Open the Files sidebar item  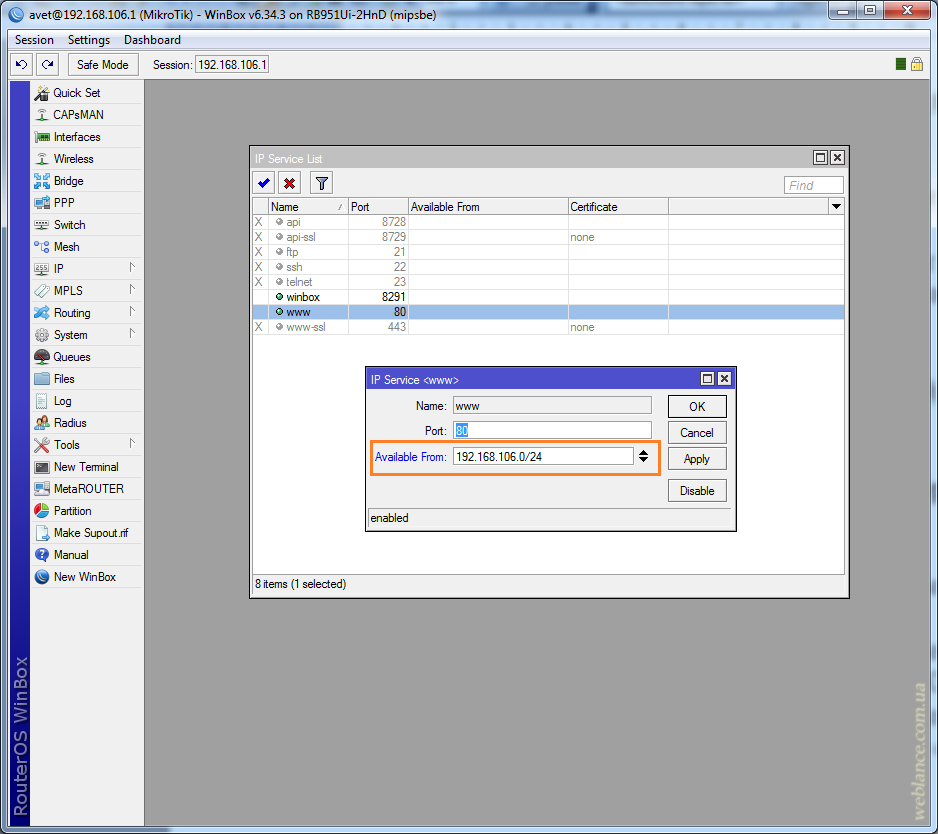coord(64,379)
